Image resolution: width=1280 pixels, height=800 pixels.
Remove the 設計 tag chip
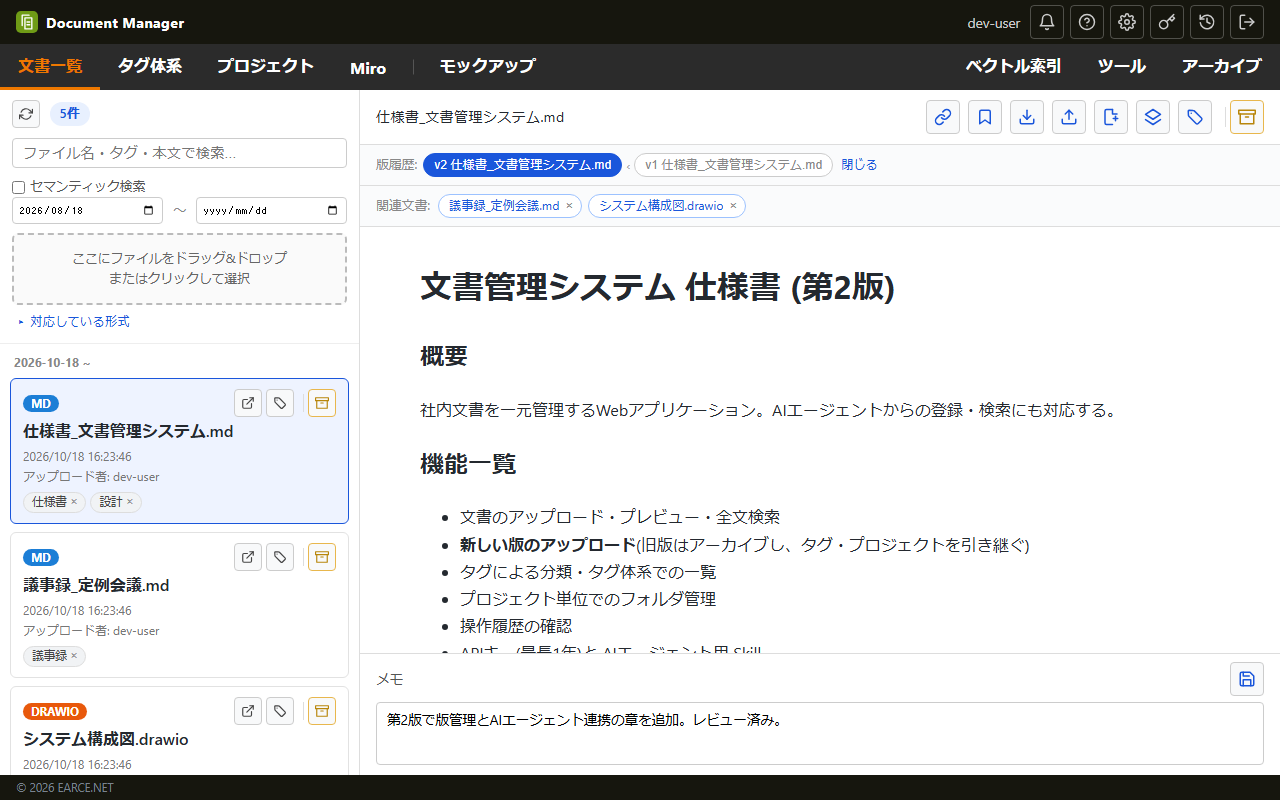point(129,502)
